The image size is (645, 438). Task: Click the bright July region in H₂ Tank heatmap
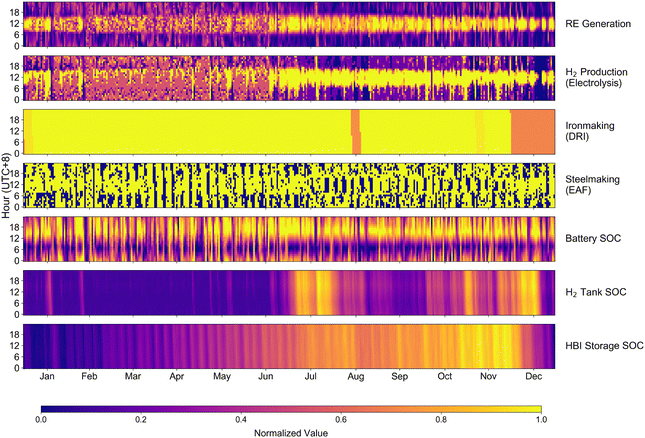click(x=313, y=293)
